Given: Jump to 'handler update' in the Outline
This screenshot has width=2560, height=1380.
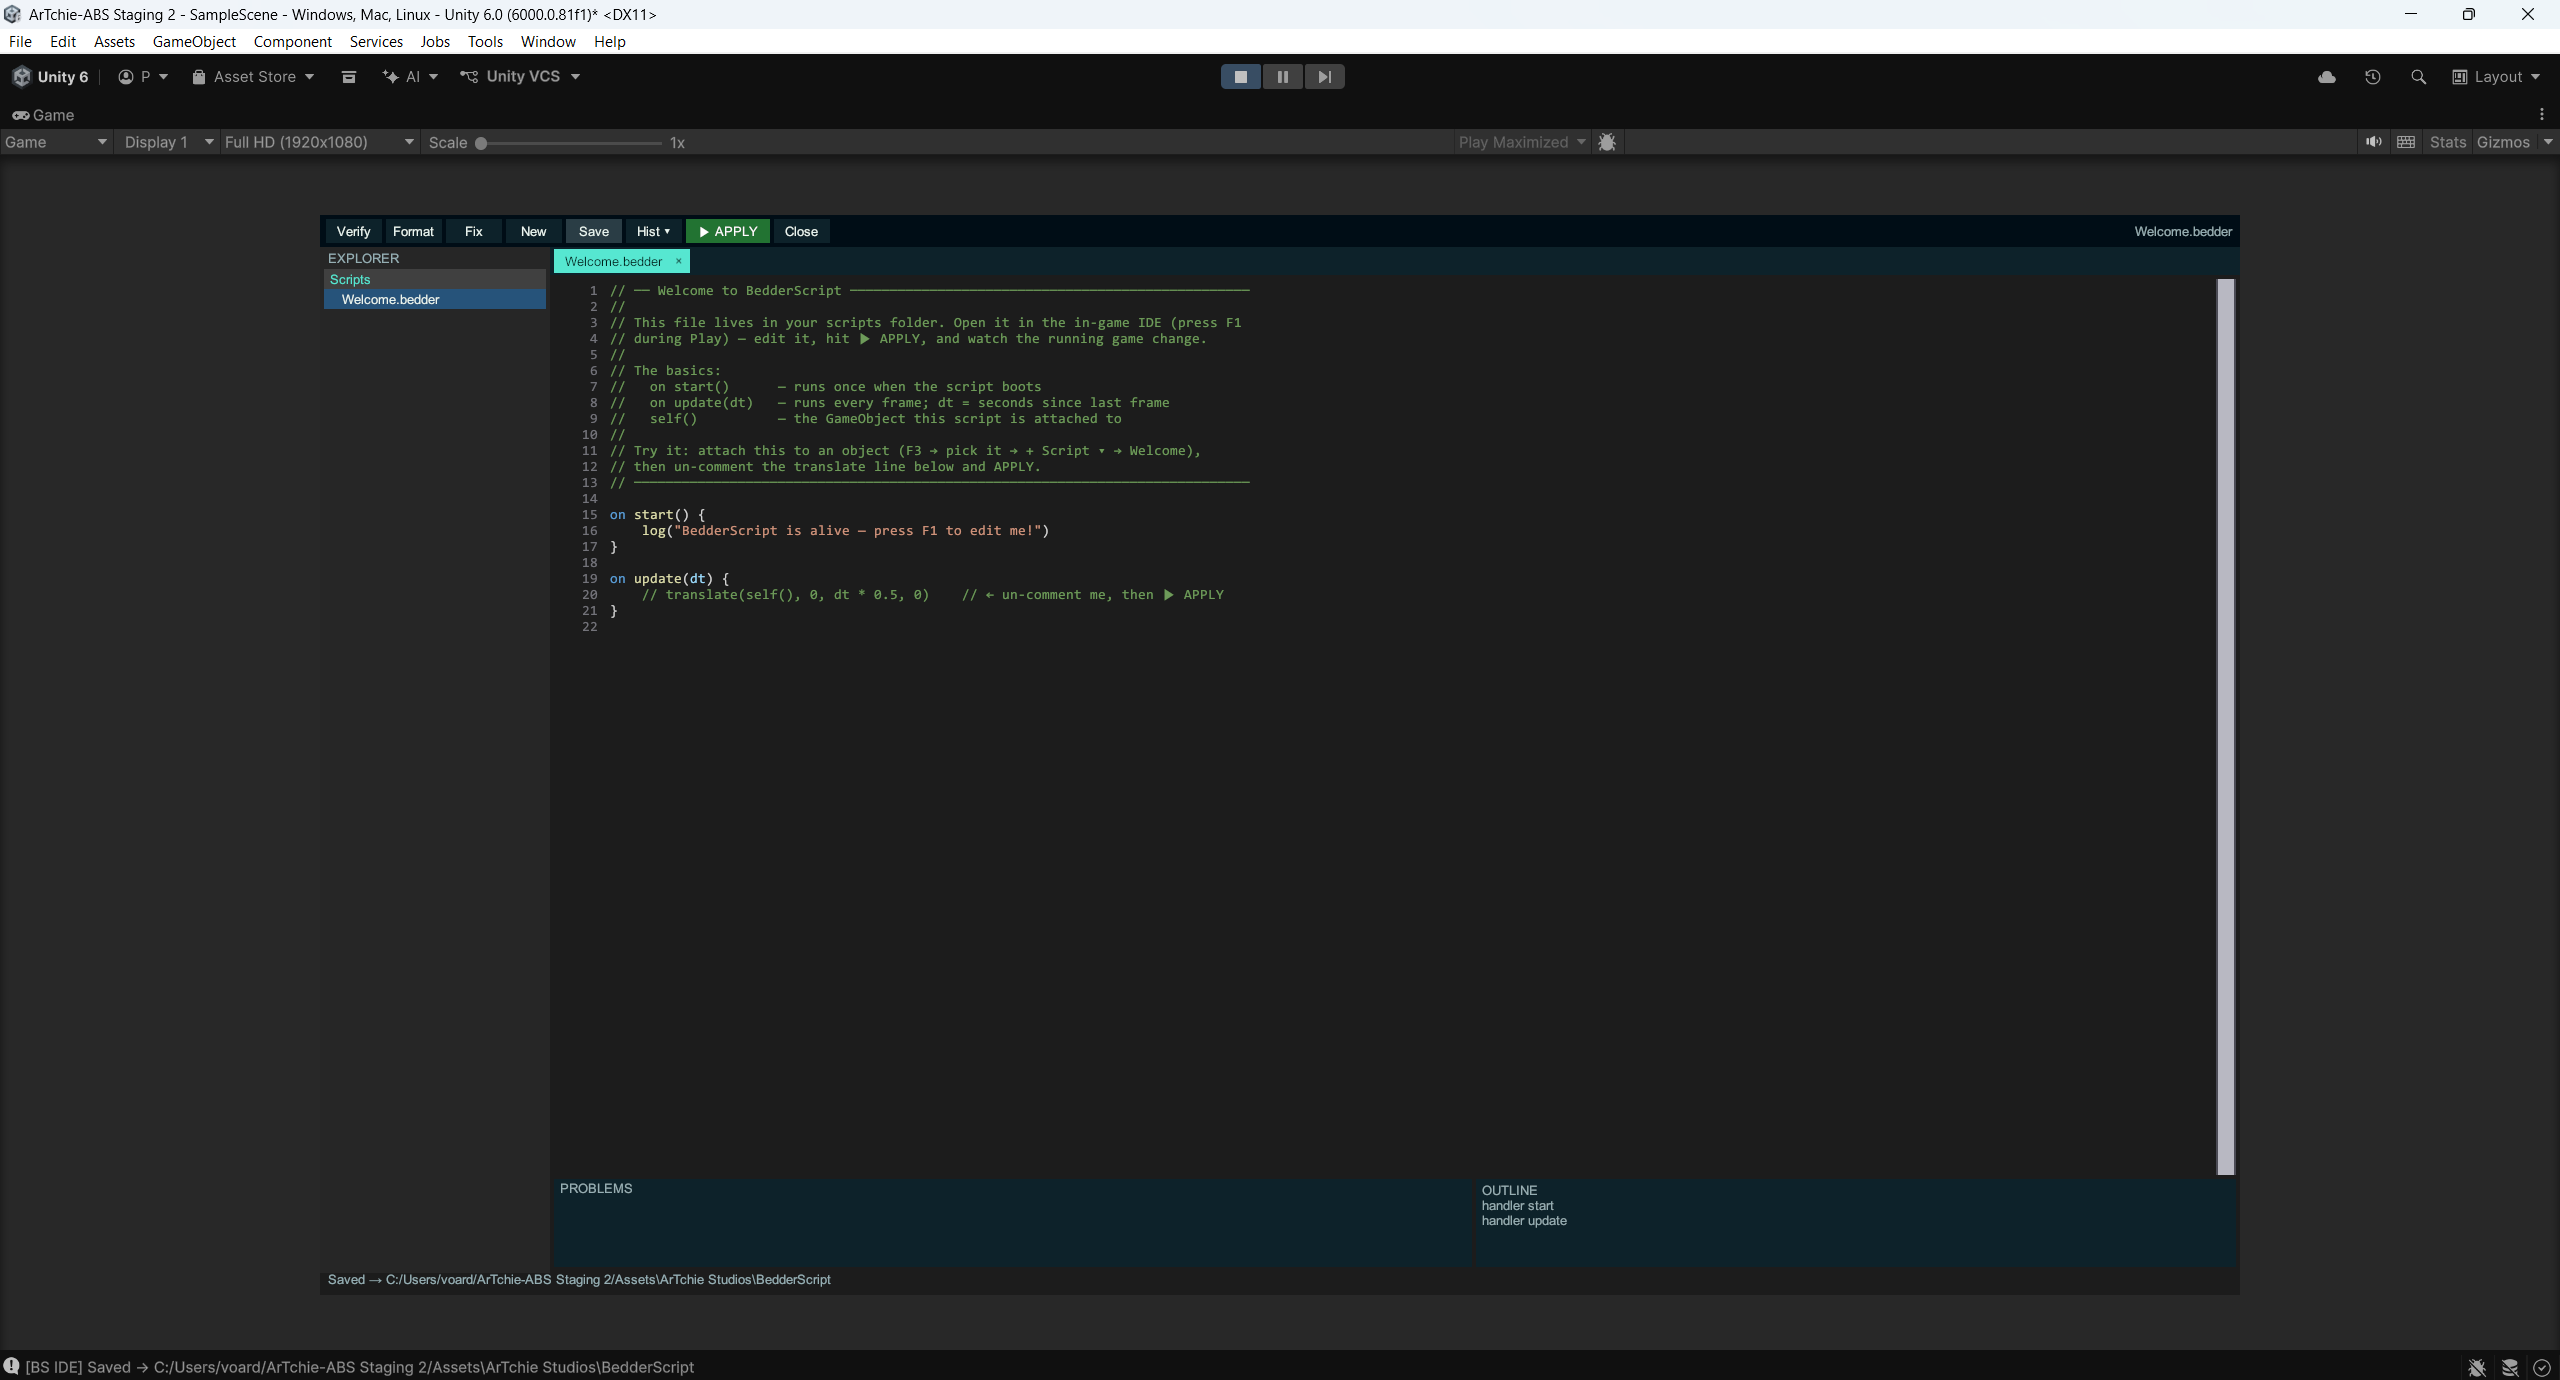Looking at the screenshot, I should 1524,1221.
